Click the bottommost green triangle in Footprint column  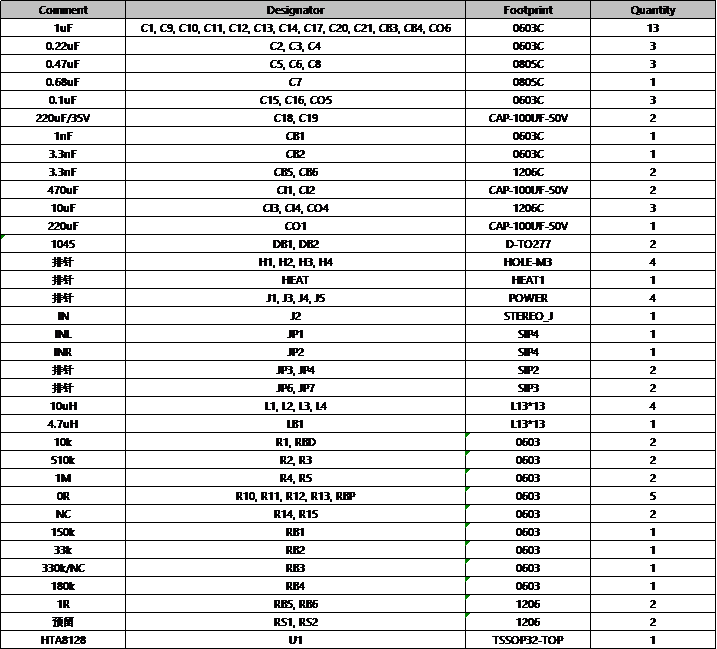click(467, 616)
